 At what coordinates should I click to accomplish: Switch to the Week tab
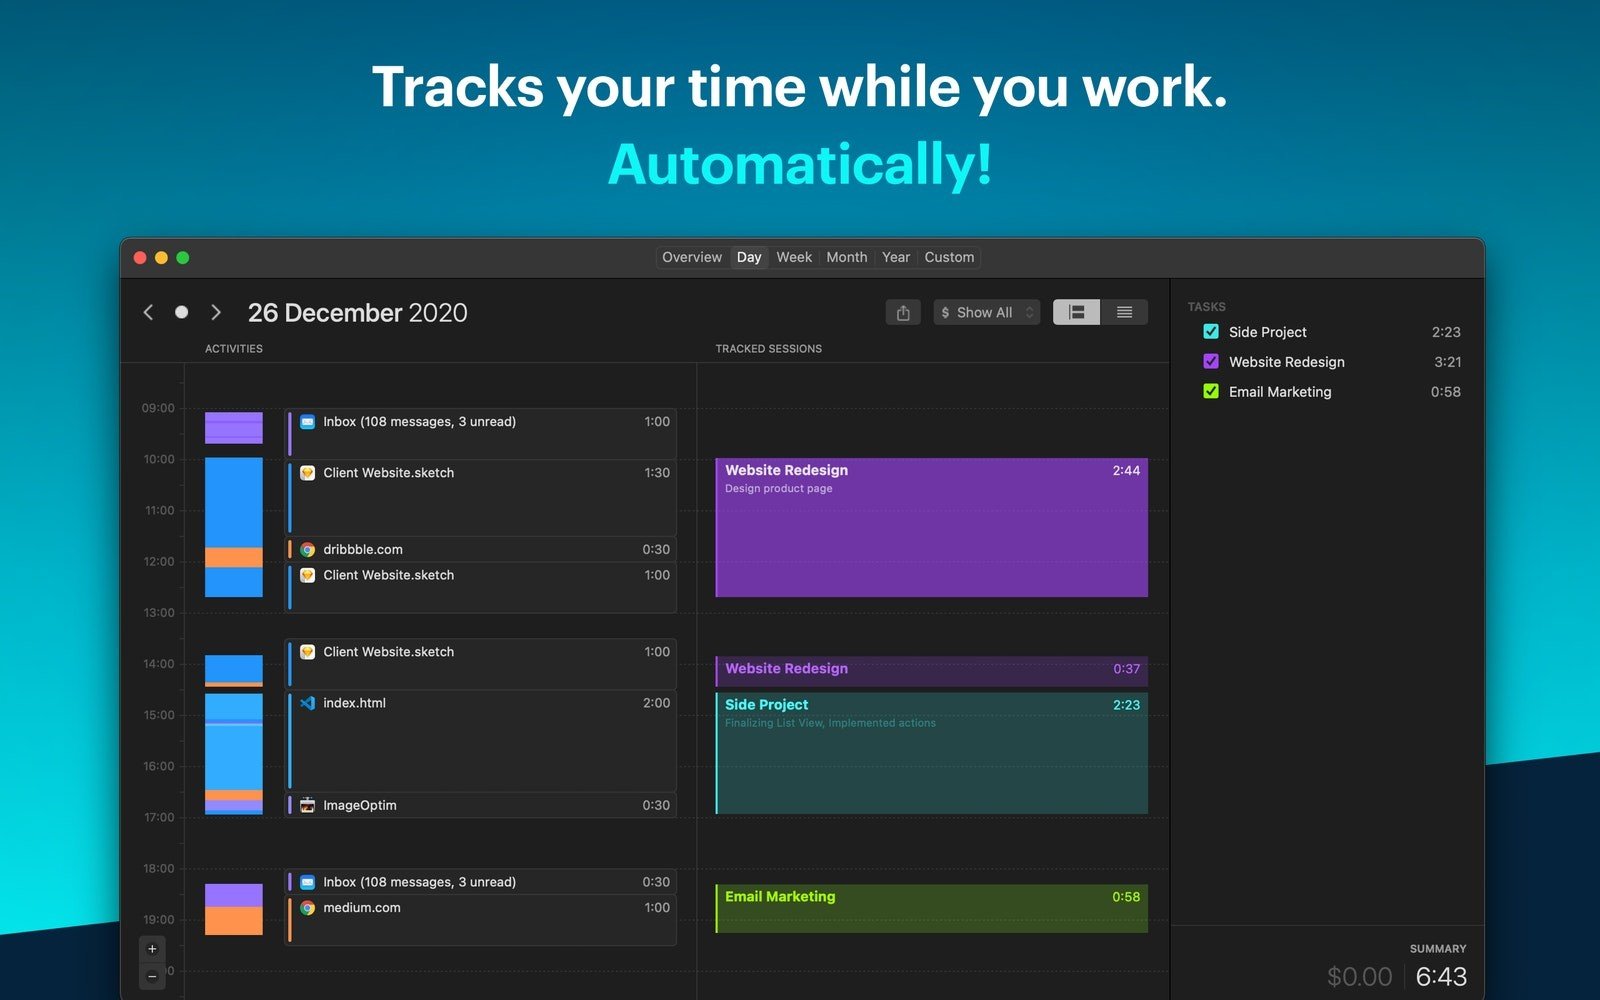tap(794, 257)
